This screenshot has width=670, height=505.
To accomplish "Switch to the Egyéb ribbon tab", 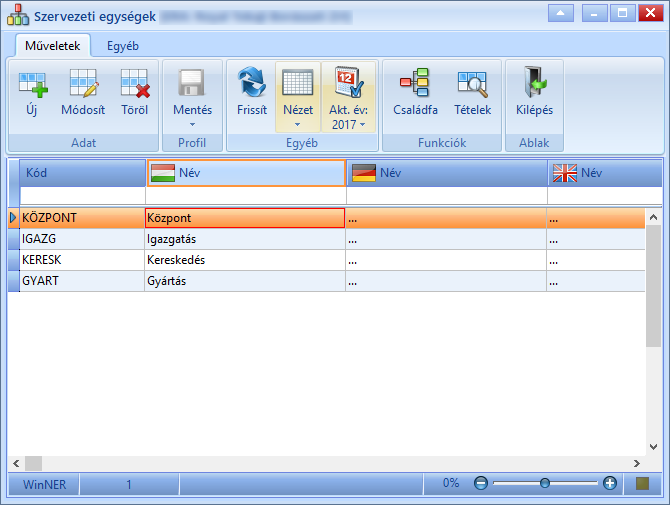I will pos(123,46).
